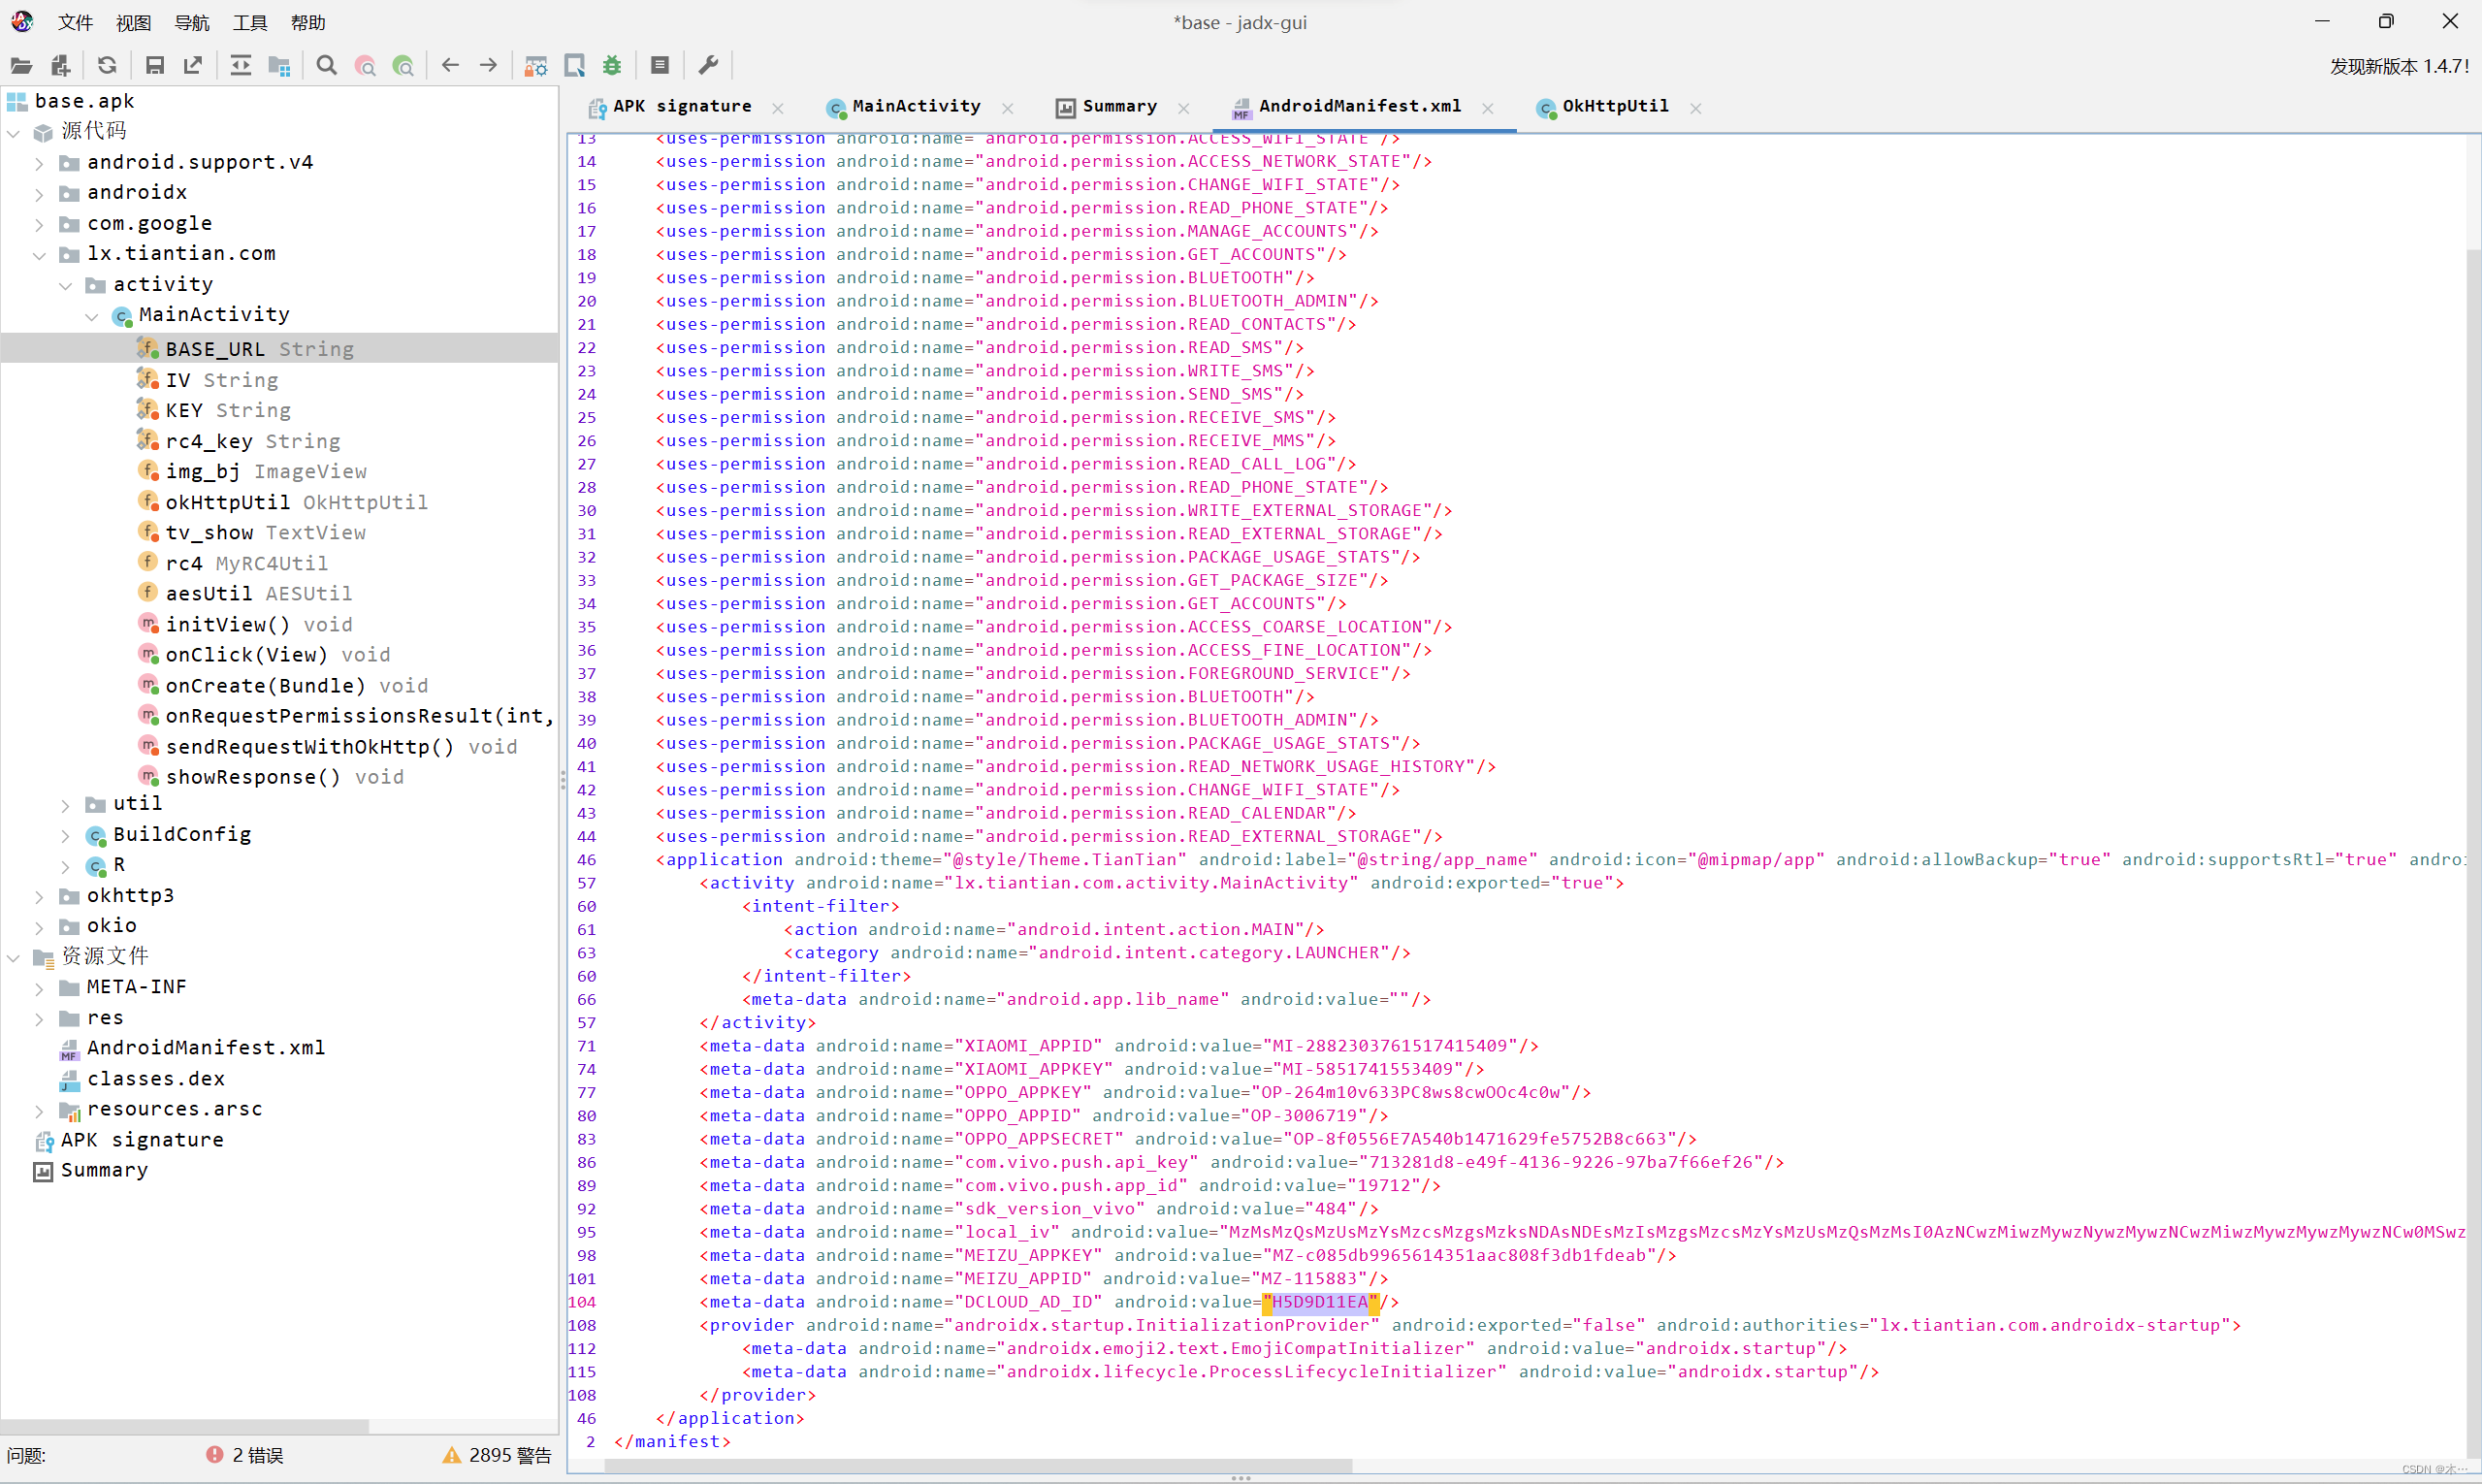Screen dimensions: 2482x1484
Task: Switch to the MainActivity tab
Action: 915,106
